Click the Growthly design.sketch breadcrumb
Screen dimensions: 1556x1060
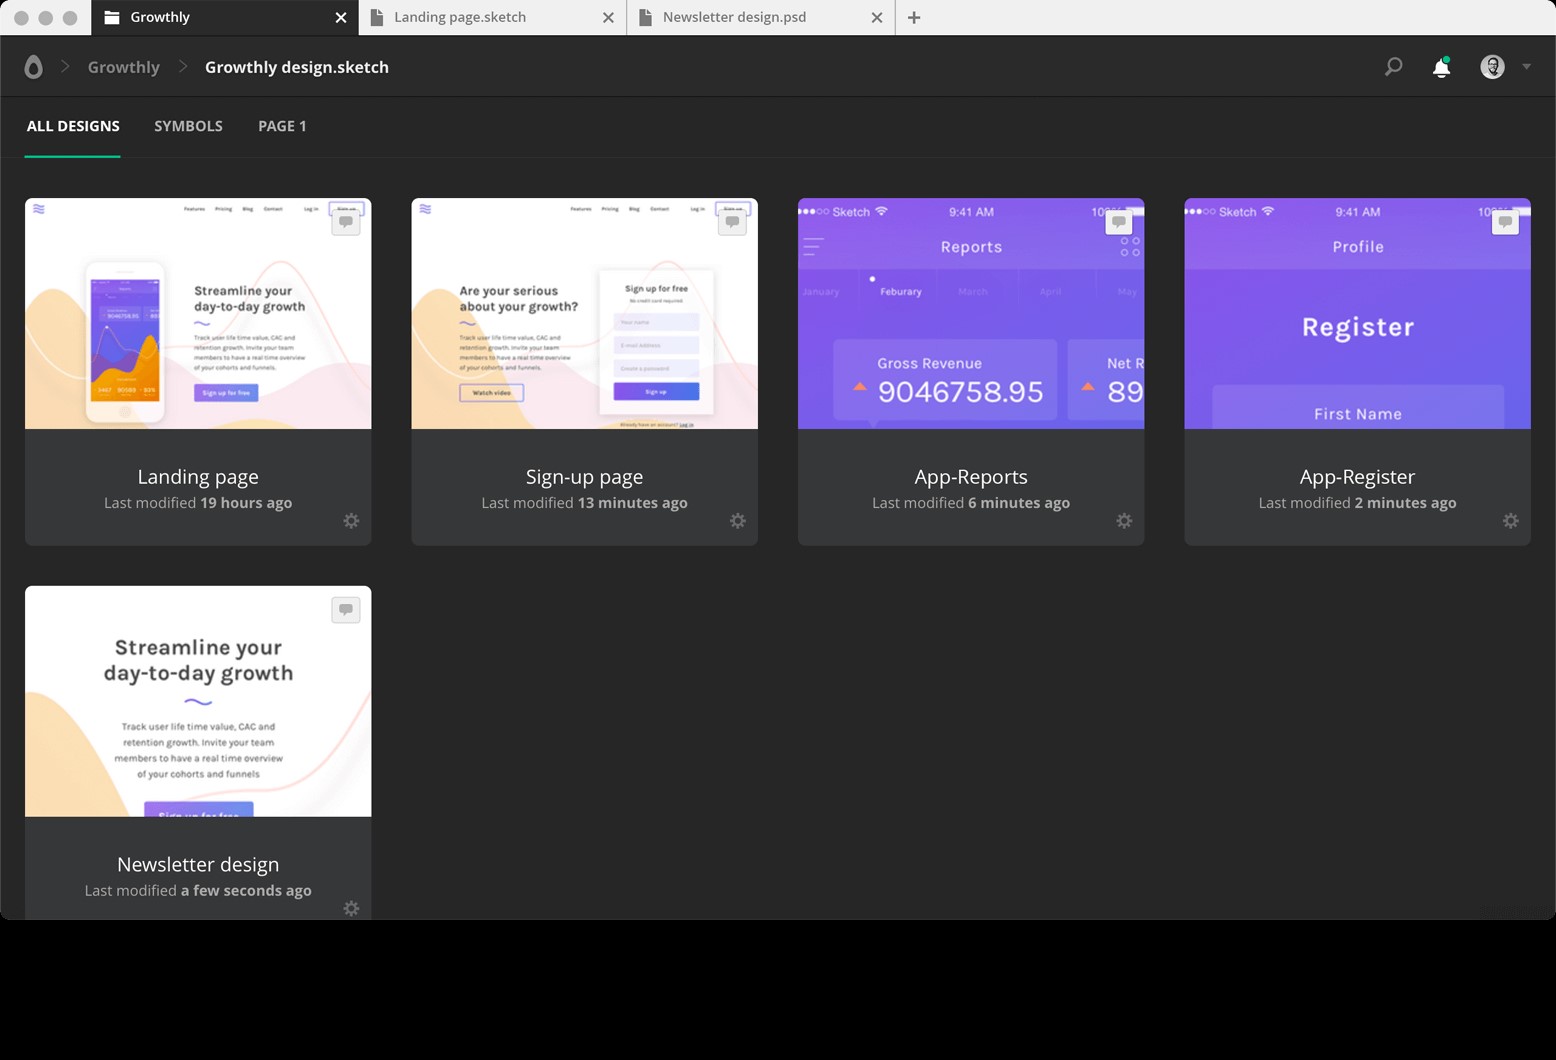tap(297, 67)
